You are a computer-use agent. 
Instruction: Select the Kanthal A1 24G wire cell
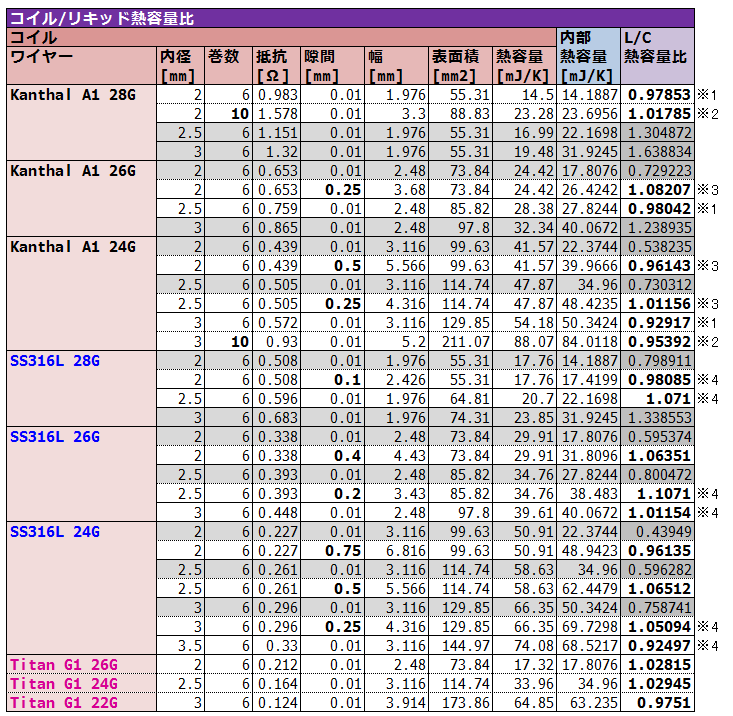coord(81,294)
